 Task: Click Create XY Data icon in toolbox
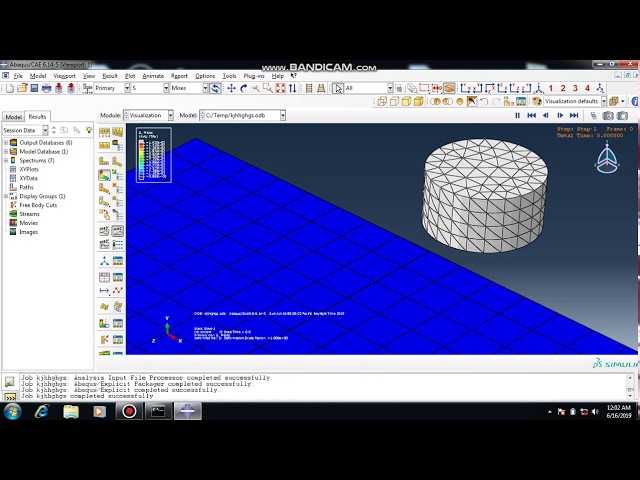104,278
